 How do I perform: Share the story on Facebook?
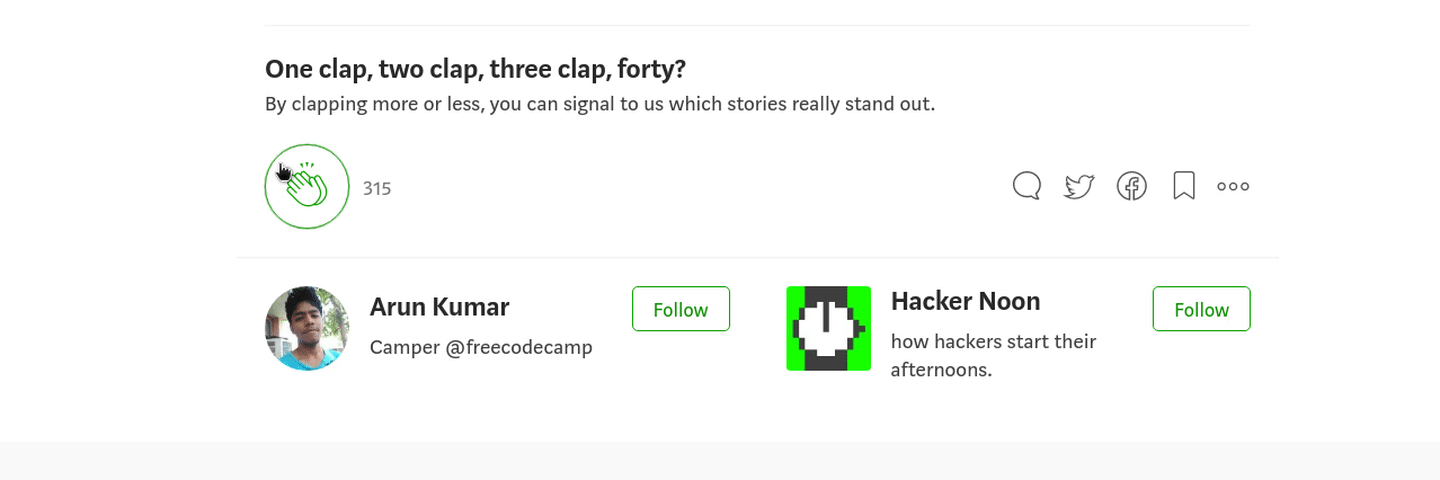pos(1132,186)
